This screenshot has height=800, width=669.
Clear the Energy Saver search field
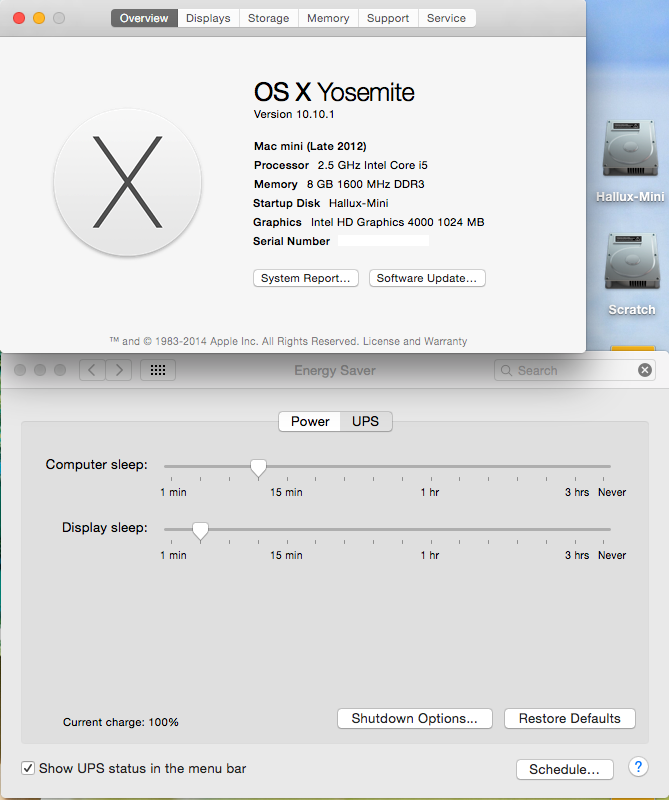(645, 370)
